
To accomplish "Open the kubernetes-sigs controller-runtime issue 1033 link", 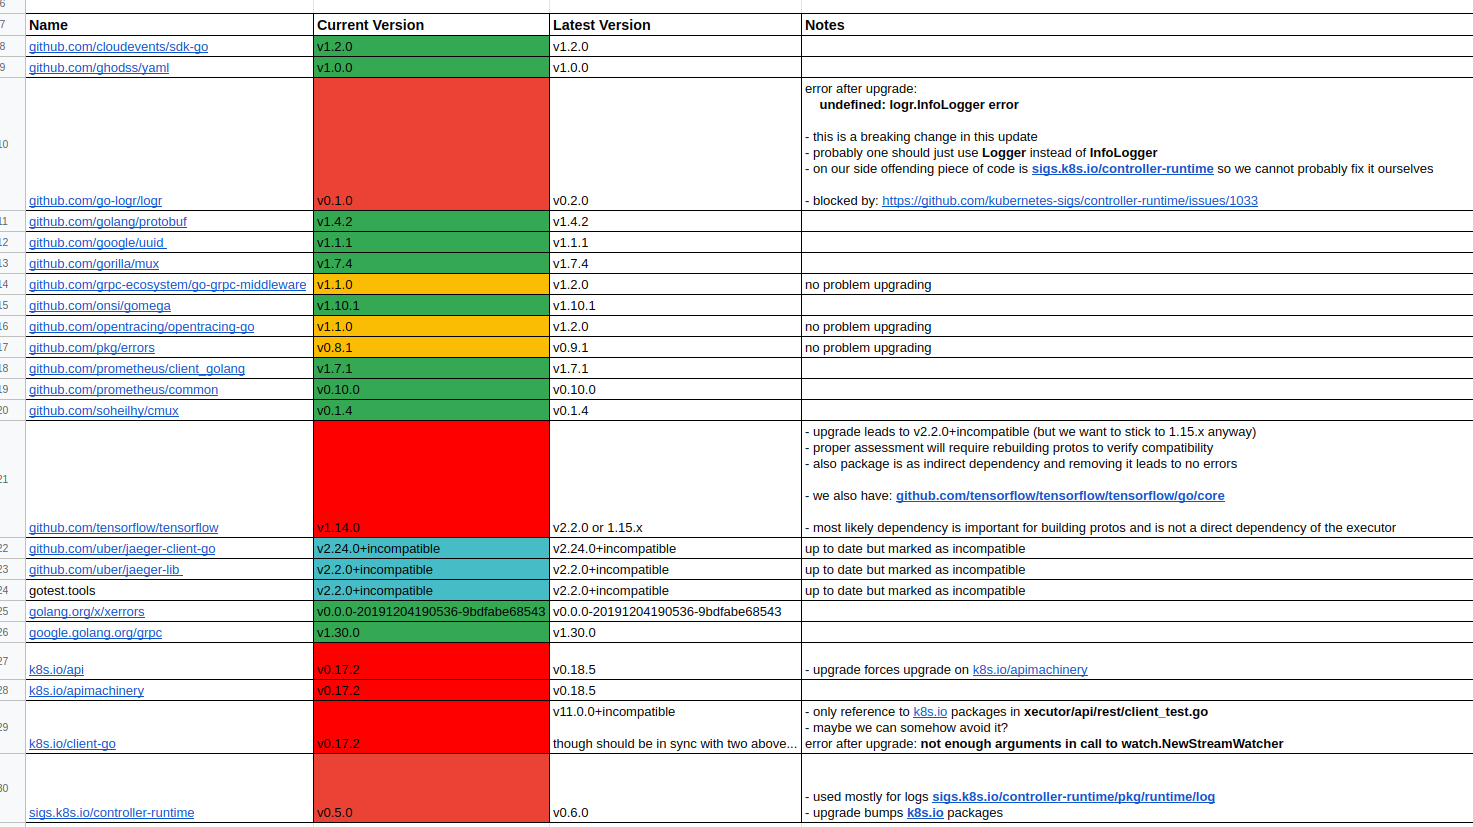I will tap(1071, 200).
